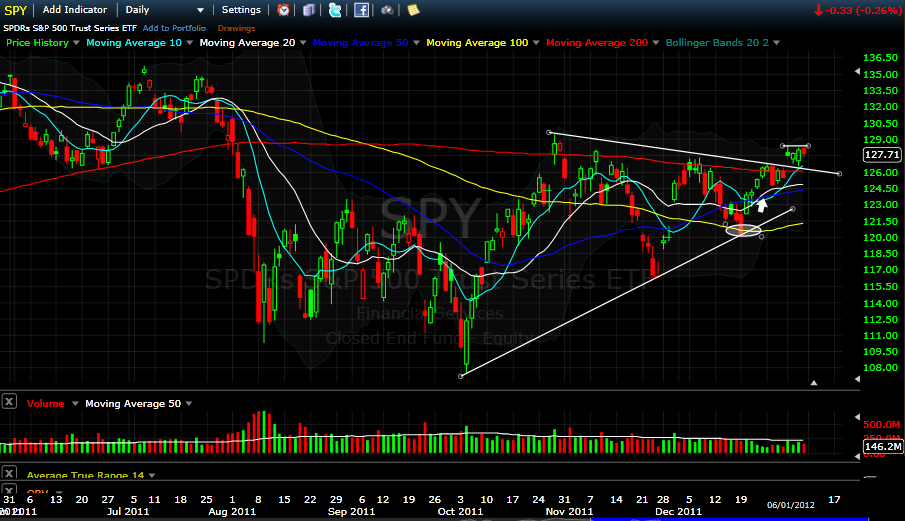Click the SPDRs S&P 500 Trust Series ETF title
Screen dimensions: 905x521
click(x=70, y=28)
